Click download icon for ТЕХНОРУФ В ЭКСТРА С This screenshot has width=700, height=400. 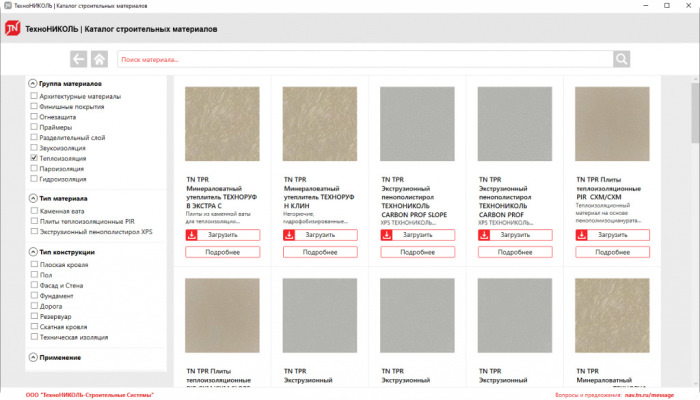pyautogui.click(x=192, y=235)
